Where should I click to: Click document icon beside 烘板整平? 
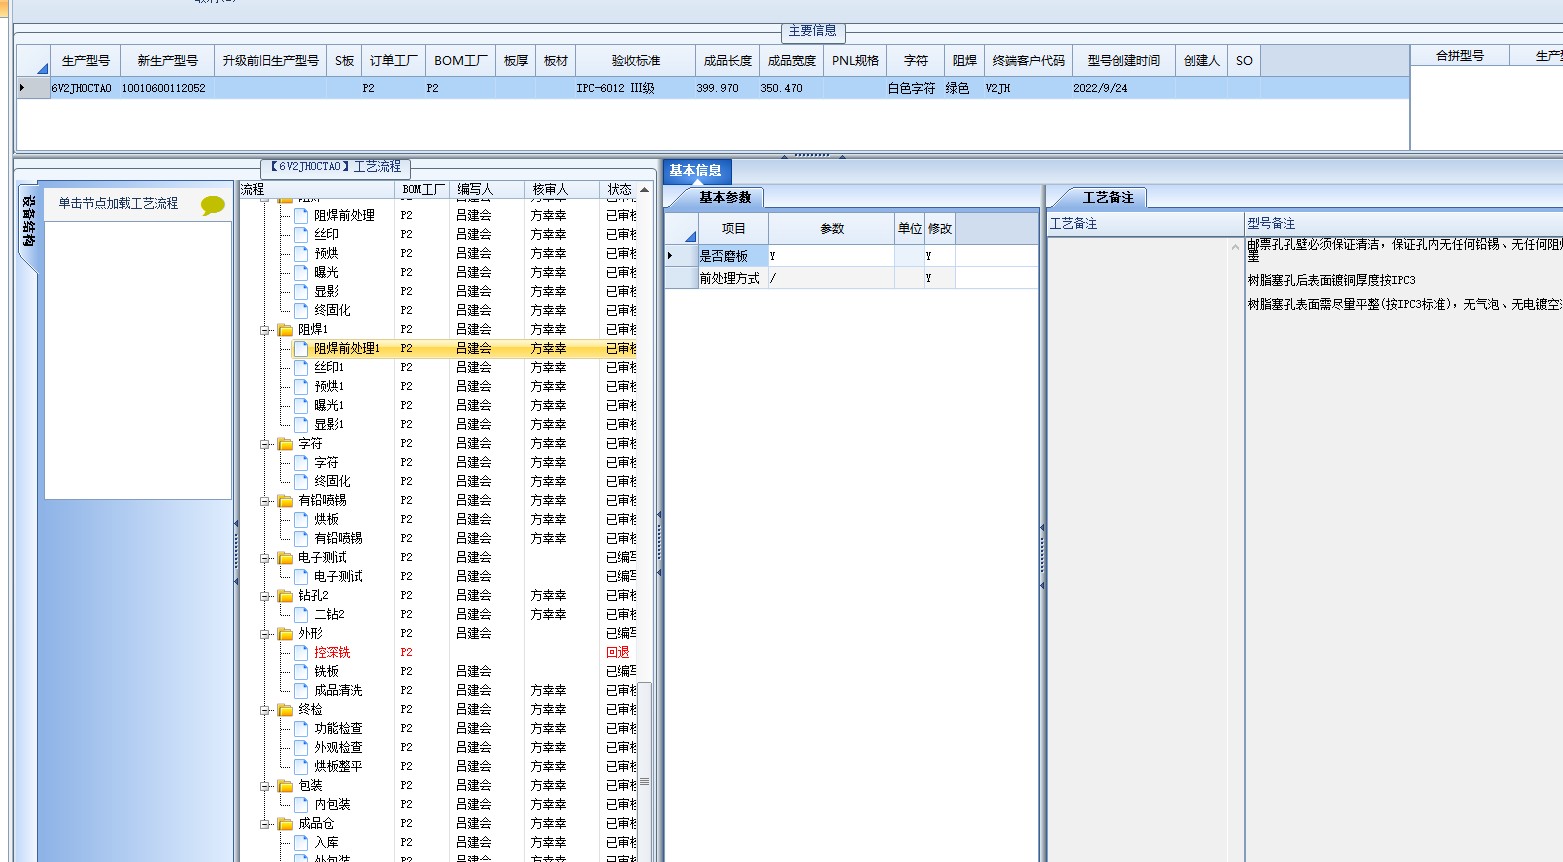click(301, 766)
